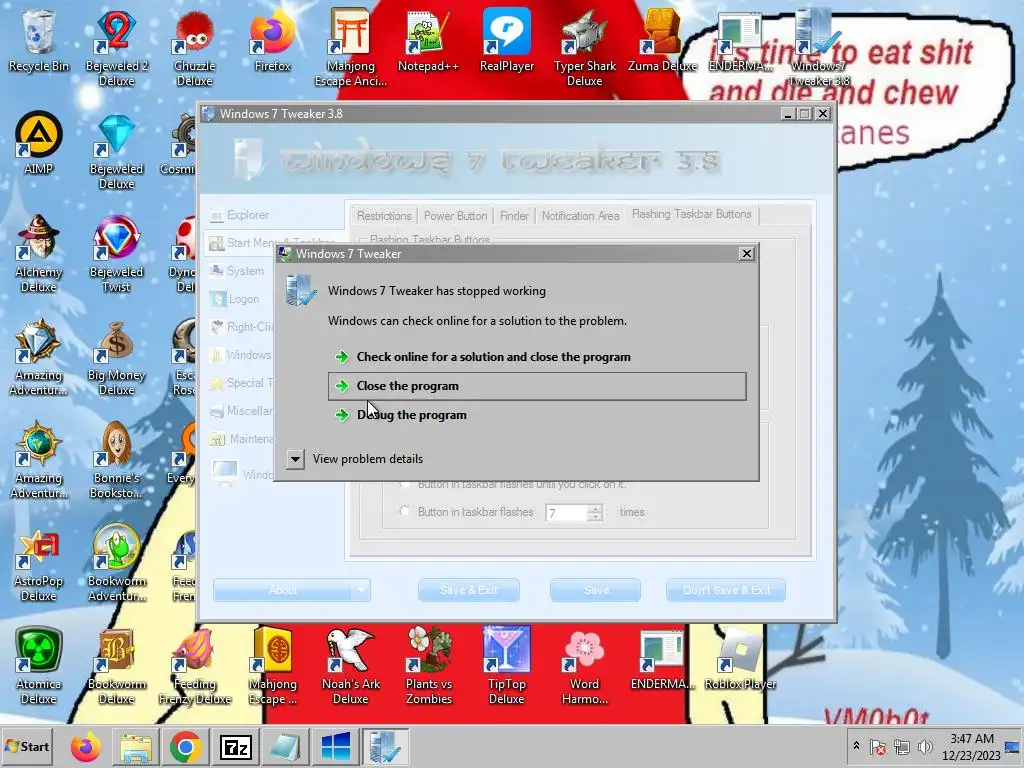The height and width of the screenshot is (768, 1024).
Task: Select the Roblox Player desktop icon
Action: 740,659
